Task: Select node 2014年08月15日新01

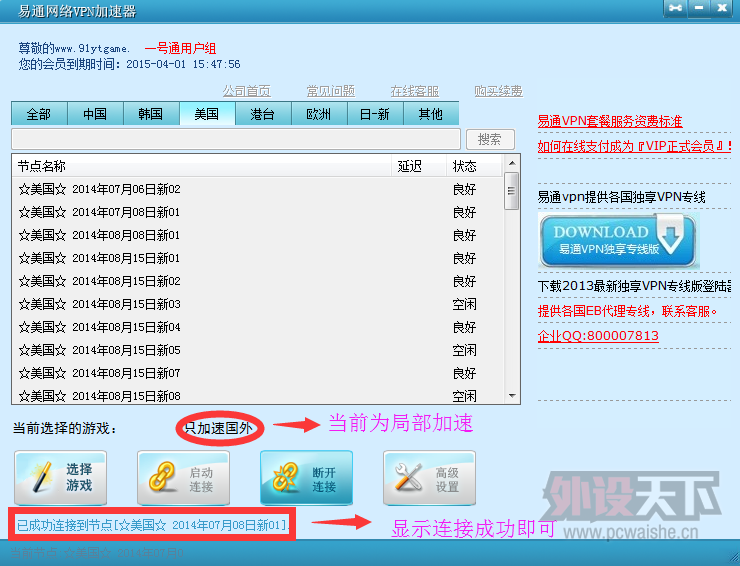Action: click(258, 258)
